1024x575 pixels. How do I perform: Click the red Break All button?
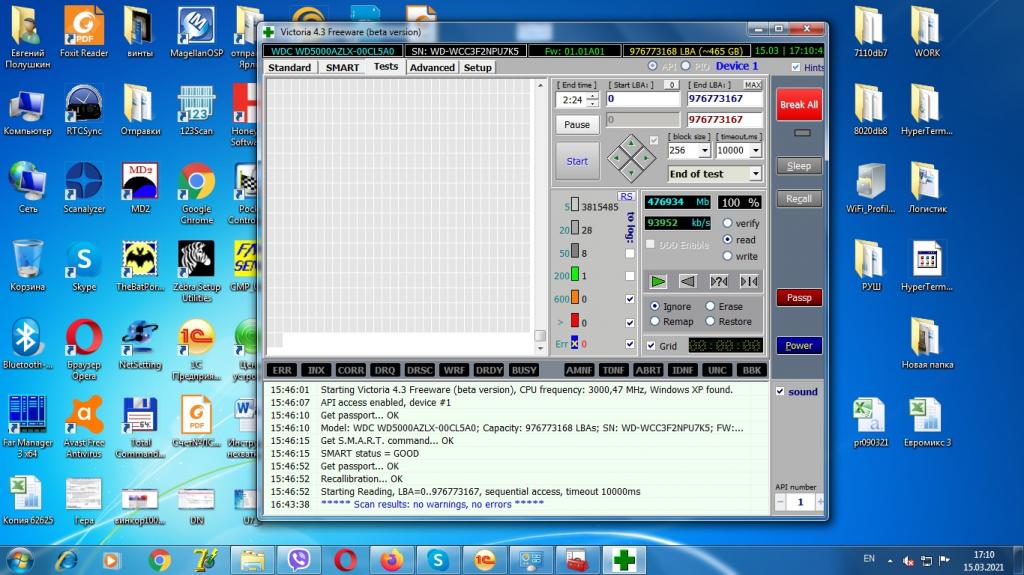point(799,105)
